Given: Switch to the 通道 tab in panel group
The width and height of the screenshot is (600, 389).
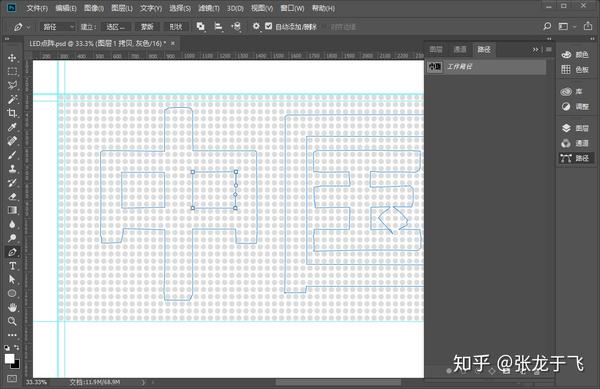Looking at the screenshot, I should click(x=460, y=49).
